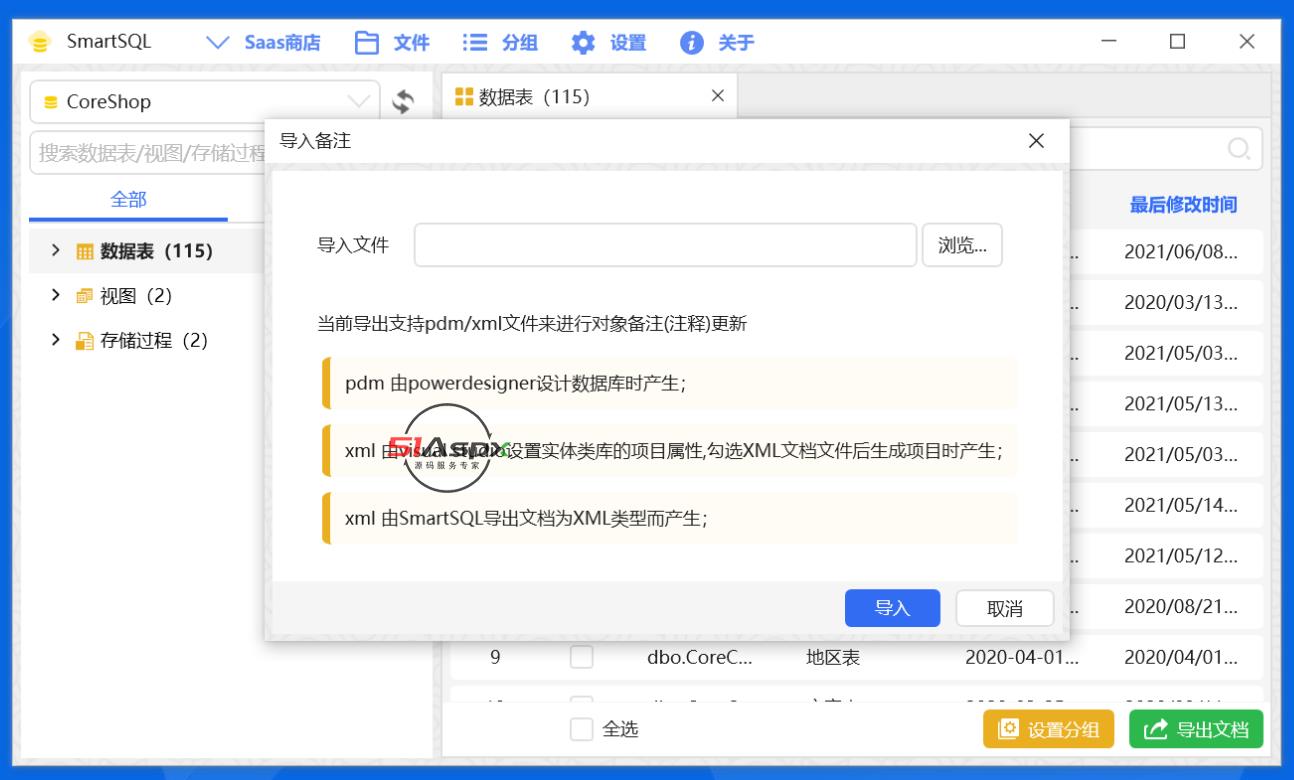Viewport: 1294px width, 780px height.
Task: Click the gear icon beside 设置
Action: coord(583,43)
